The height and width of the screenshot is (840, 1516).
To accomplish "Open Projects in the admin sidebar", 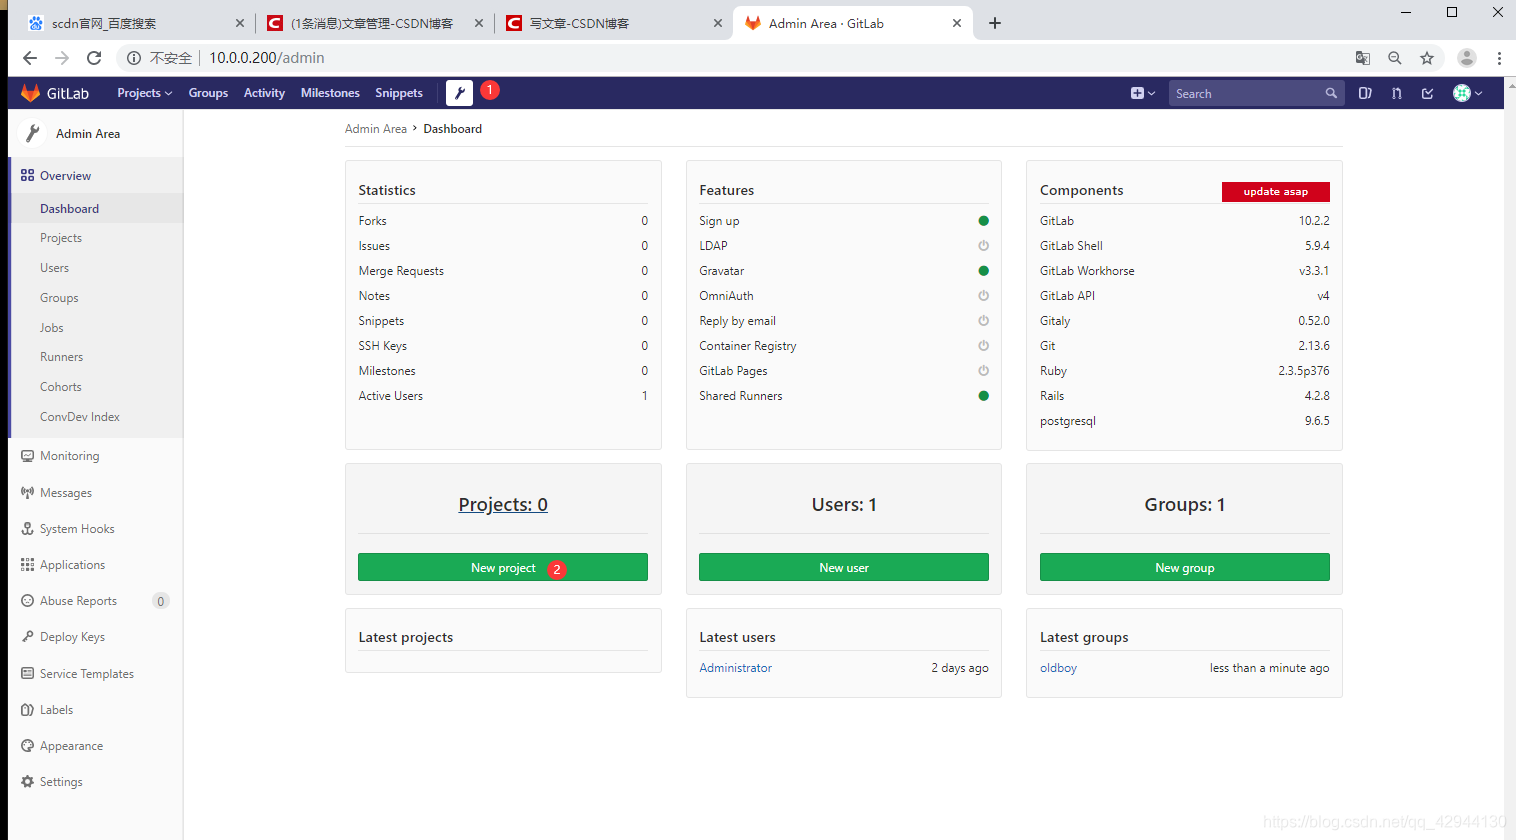I will (61, 238).
